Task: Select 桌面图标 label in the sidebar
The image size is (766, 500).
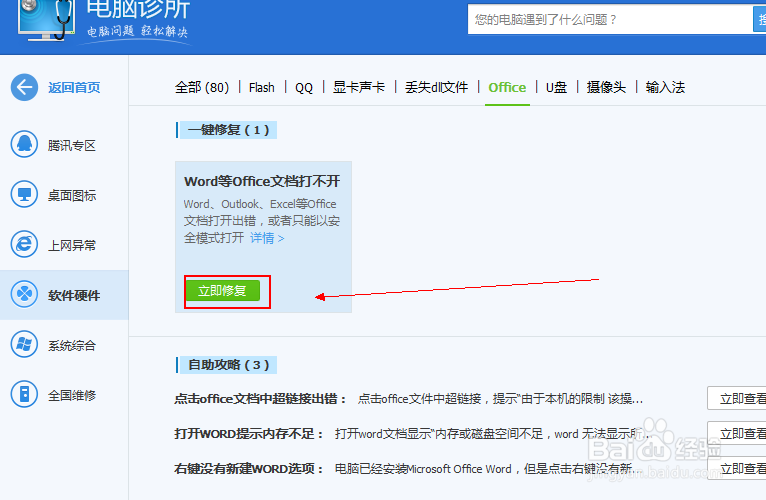Action: coord(72,196)
